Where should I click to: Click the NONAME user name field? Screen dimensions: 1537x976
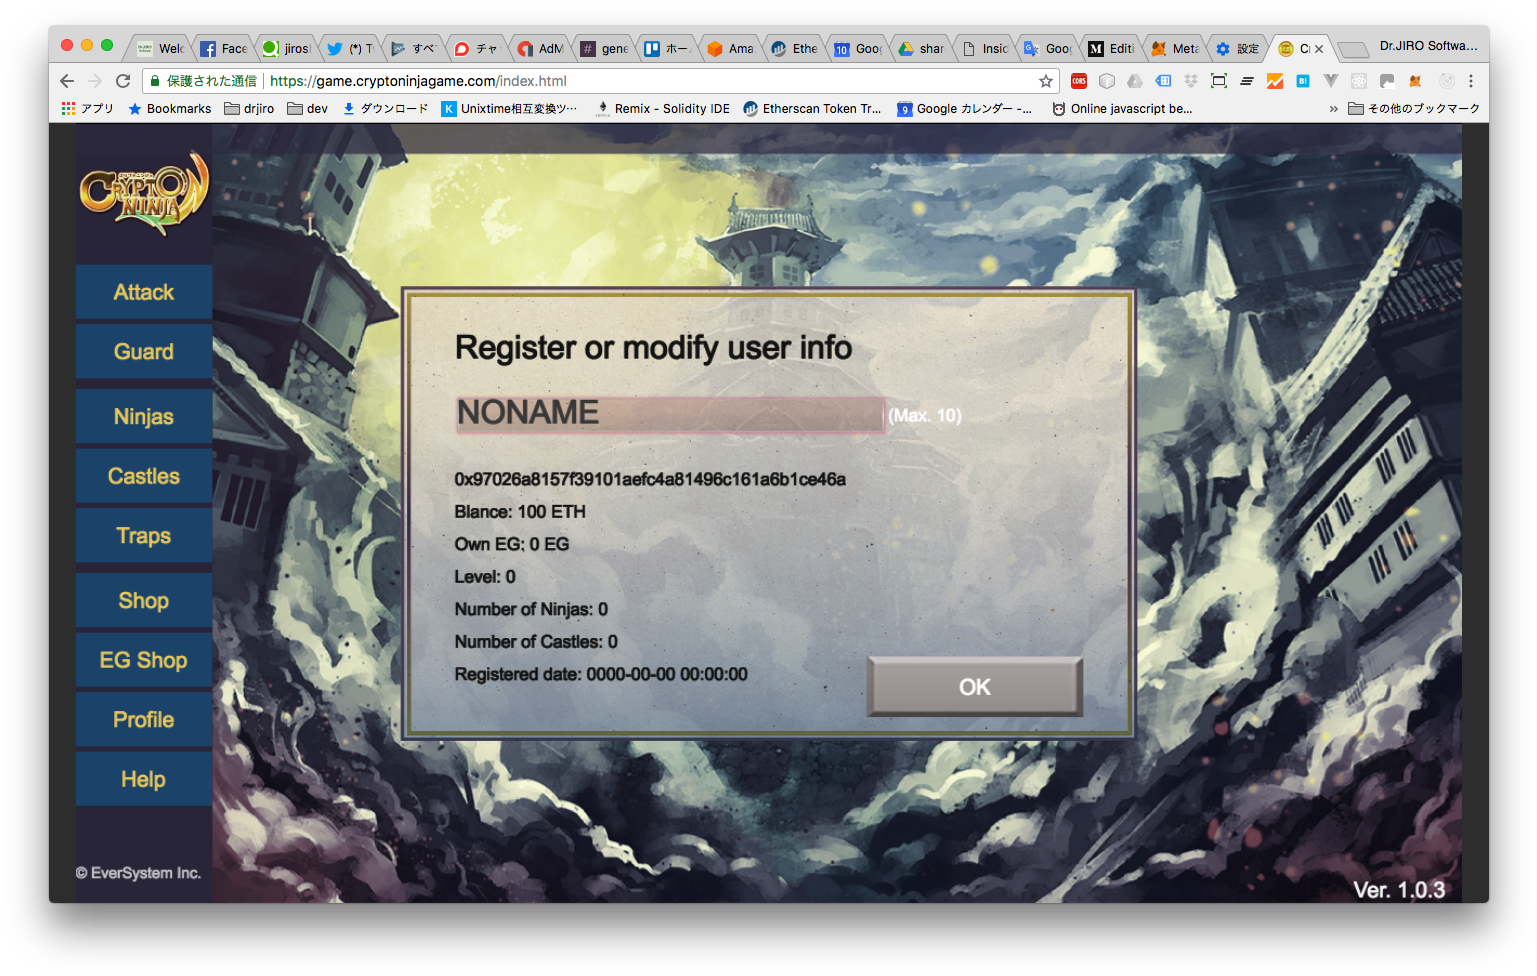pyautogui.click(x=669, y=414)
